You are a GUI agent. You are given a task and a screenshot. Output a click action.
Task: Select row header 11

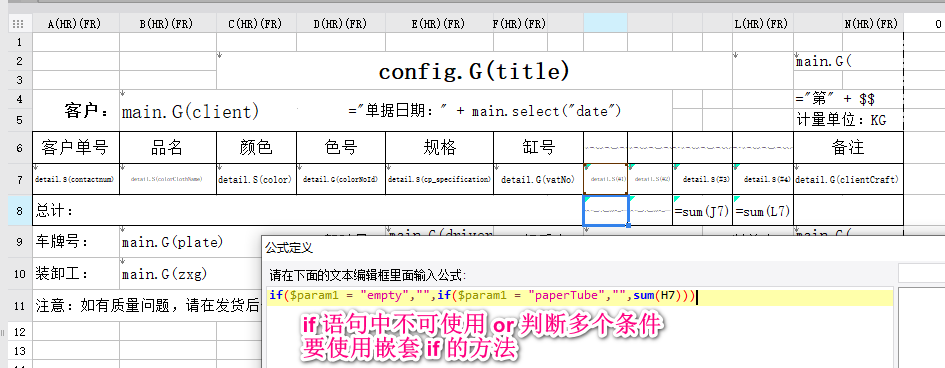click(20, 306)
